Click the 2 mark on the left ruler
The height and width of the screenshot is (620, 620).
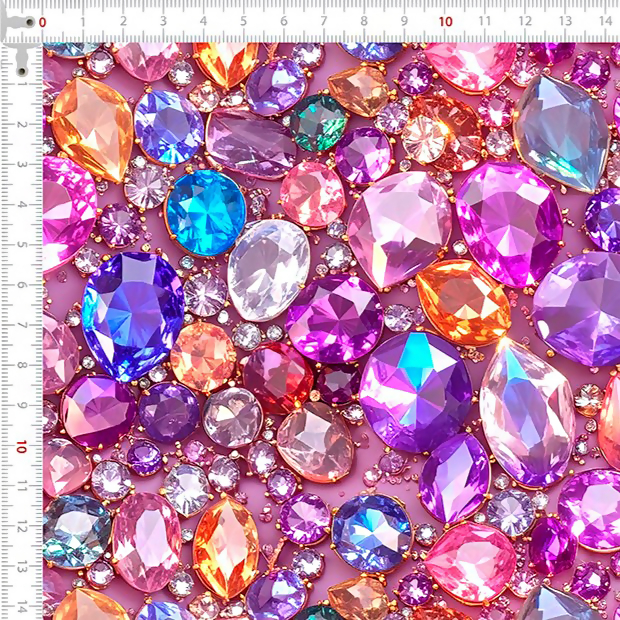tap(21, 123)
